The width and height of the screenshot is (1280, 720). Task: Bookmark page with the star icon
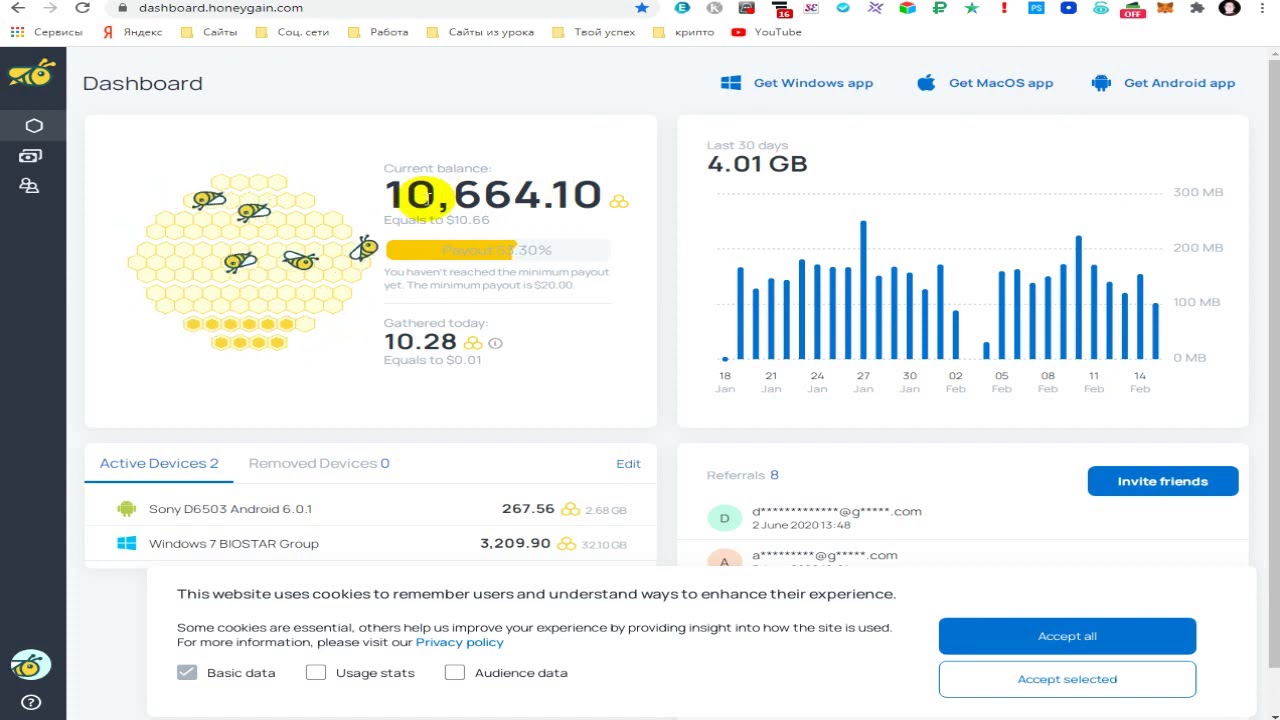click(642, 8)
